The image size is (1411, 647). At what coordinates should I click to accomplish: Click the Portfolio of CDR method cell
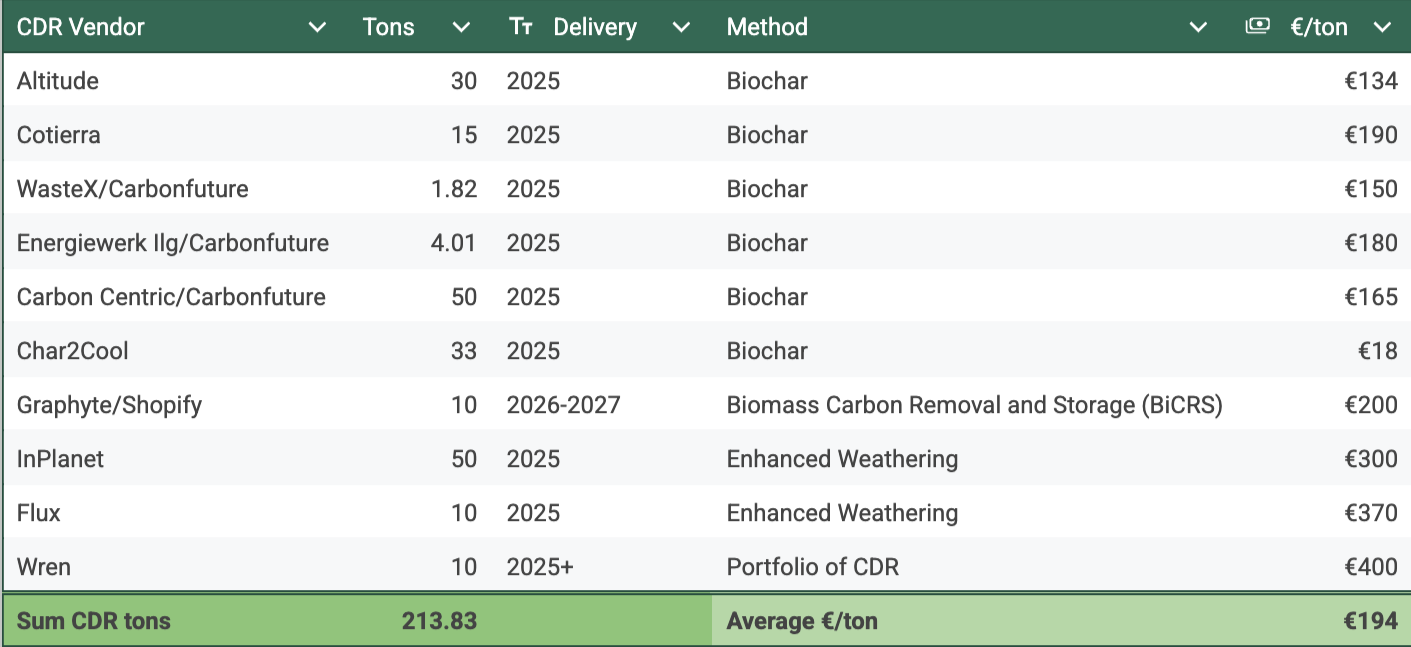coord(813,567)
